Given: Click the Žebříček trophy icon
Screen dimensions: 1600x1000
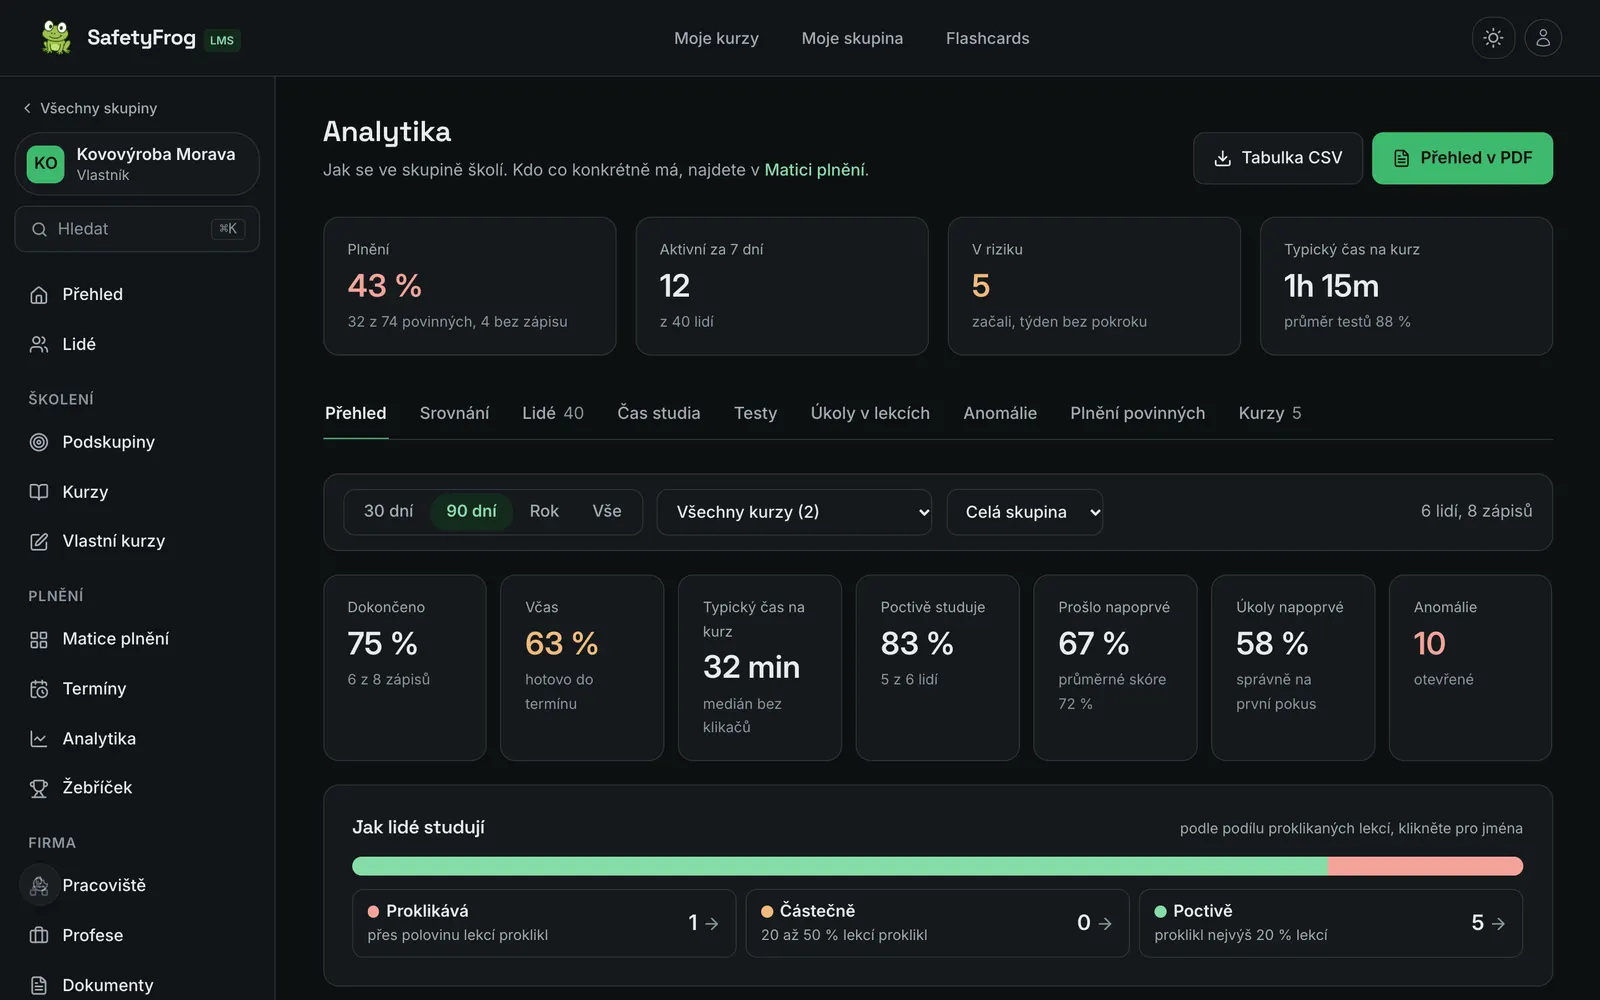Looking at the screenshot, I should 39,788.
